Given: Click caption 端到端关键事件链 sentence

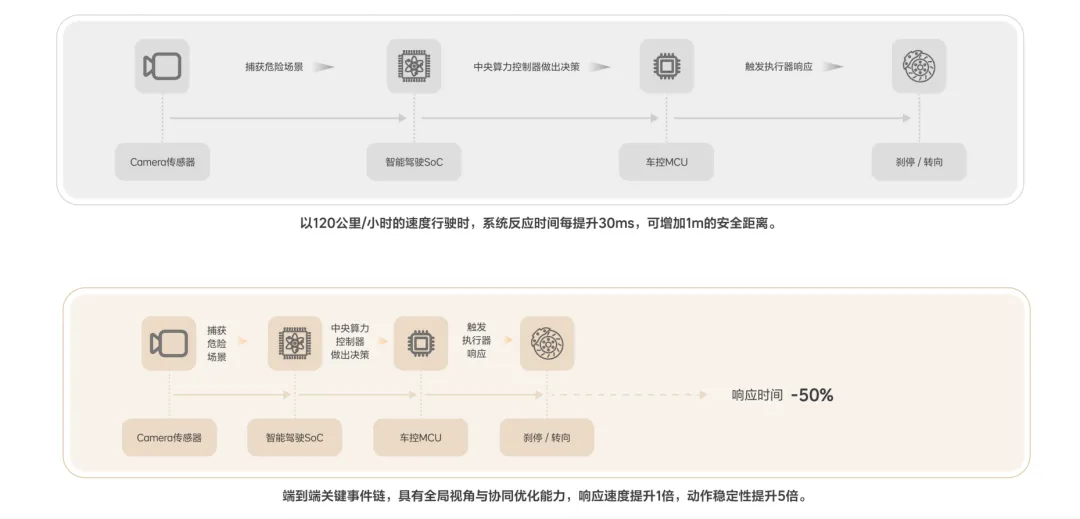Looking at the screenshot, I should [544, 496].
